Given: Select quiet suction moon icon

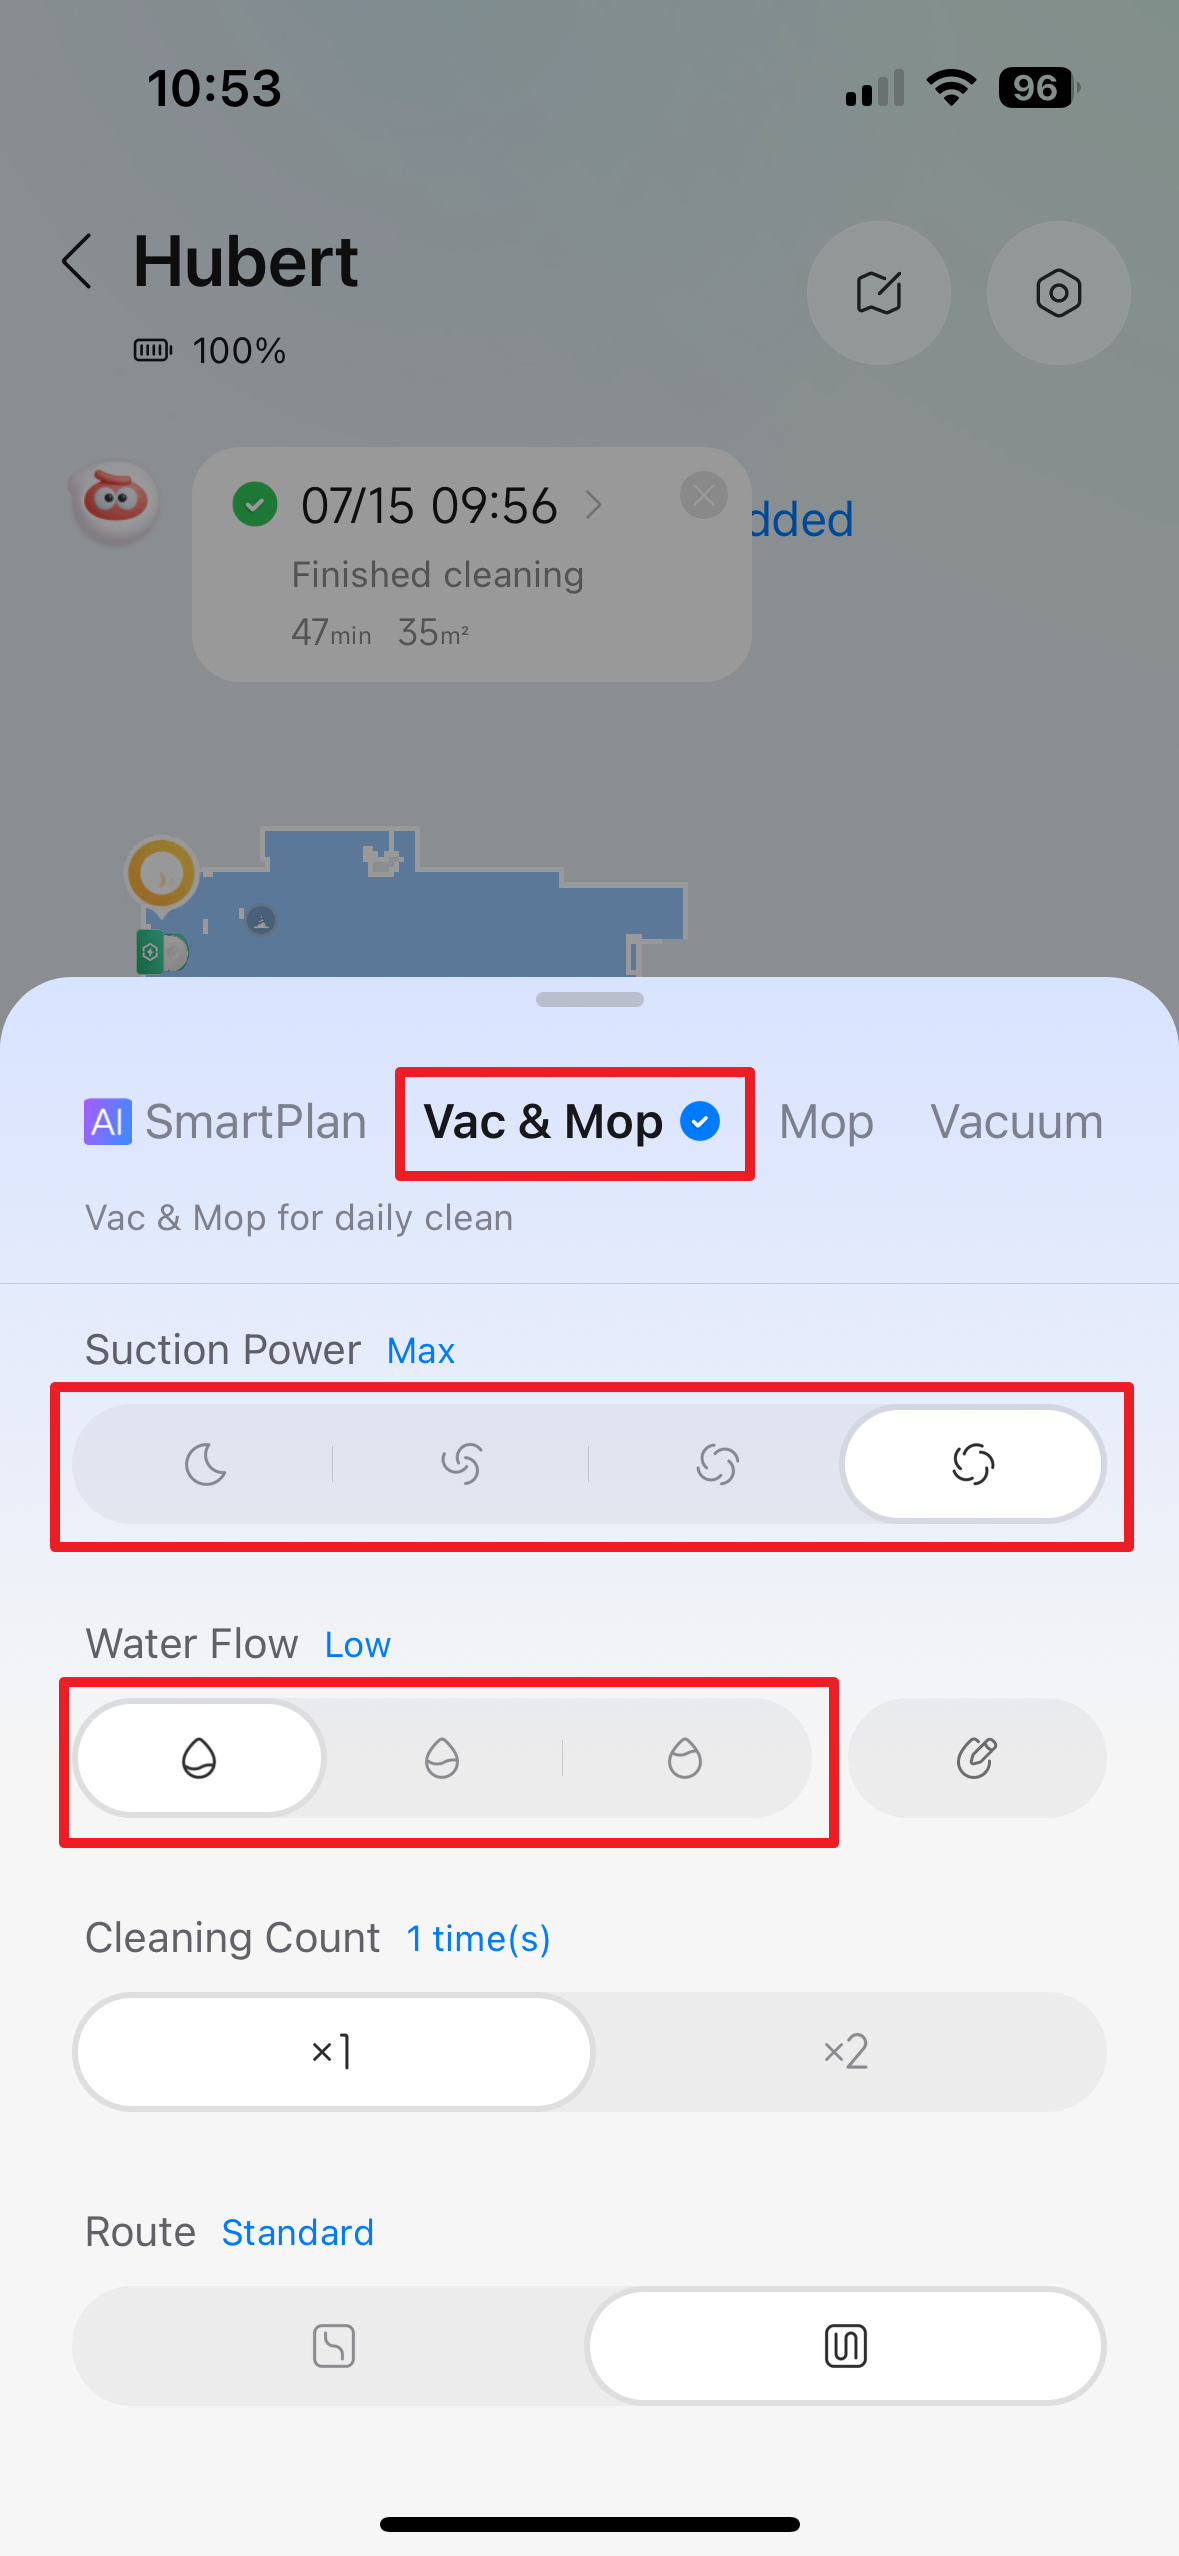Looking at the screenshot, I should (x=206, y=1465).
